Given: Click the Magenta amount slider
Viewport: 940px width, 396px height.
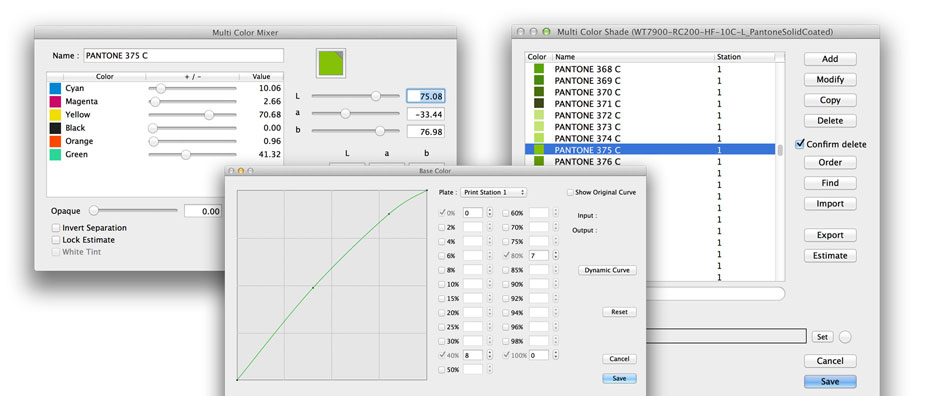Looking at the screenshot, I should pos(192,101).
